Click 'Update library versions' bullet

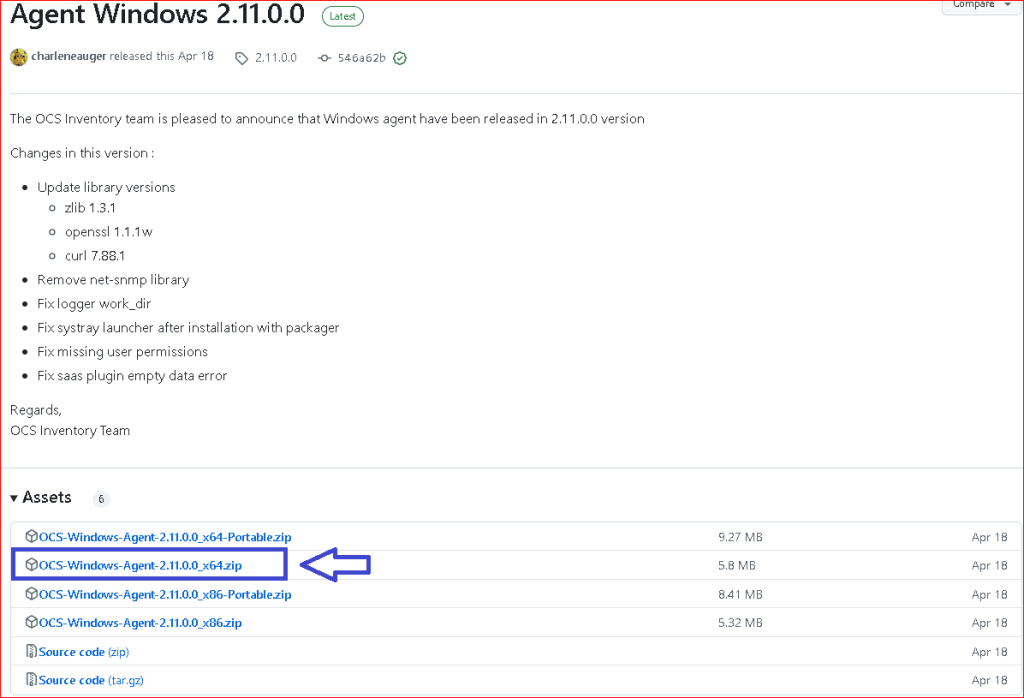click(106, 187)
